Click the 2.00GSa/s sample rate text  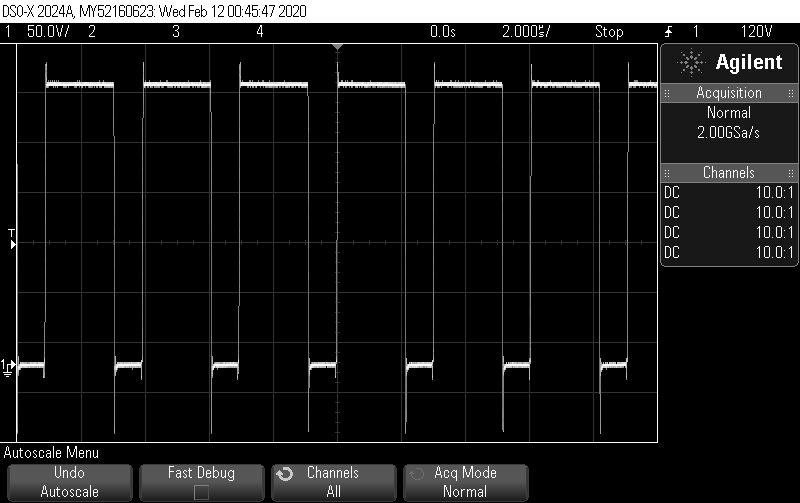point(729,133)
